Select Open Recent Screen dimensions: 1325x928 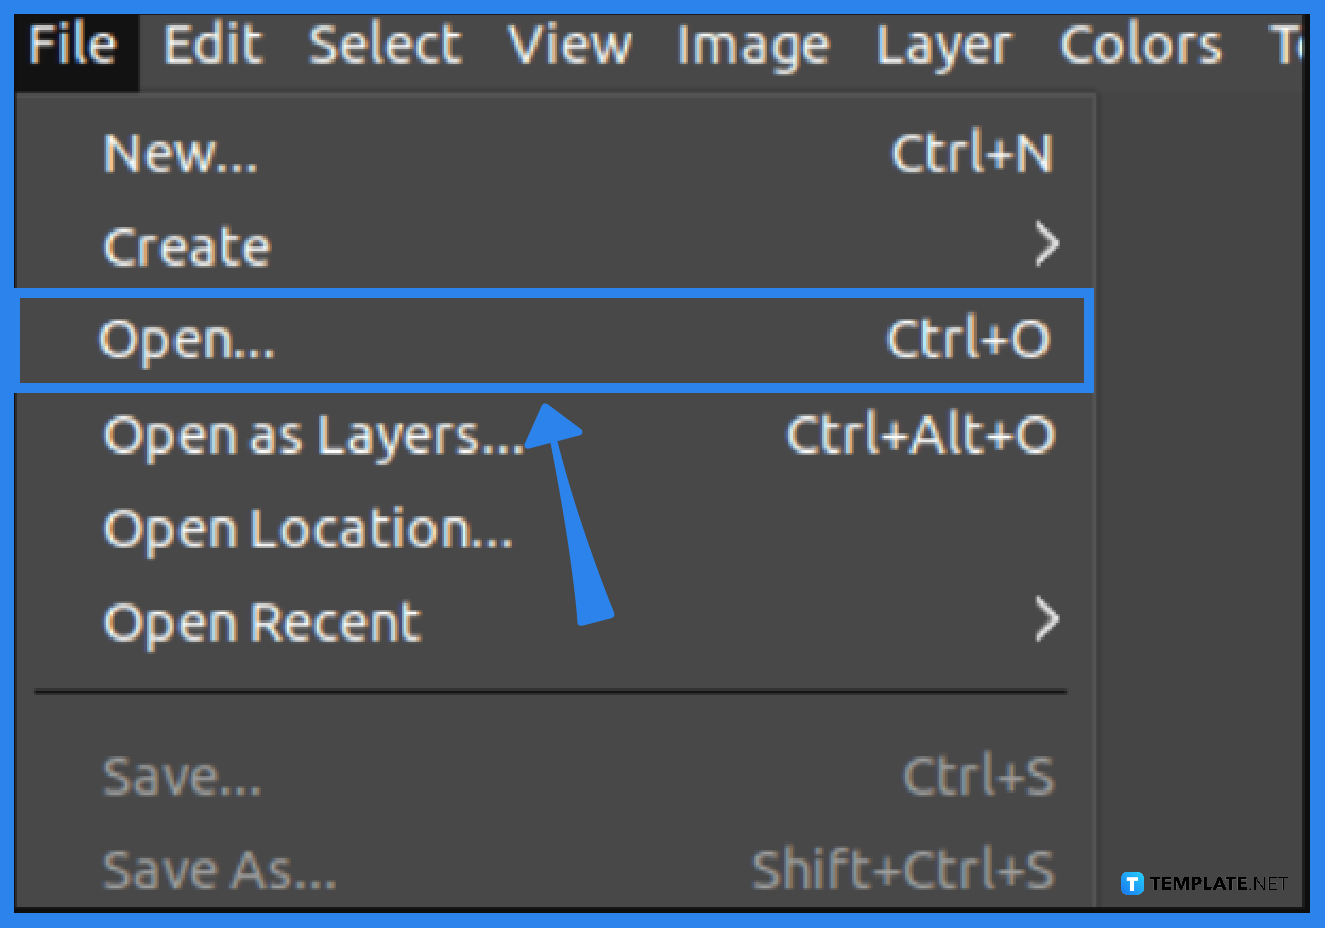(x=260, y=620)
